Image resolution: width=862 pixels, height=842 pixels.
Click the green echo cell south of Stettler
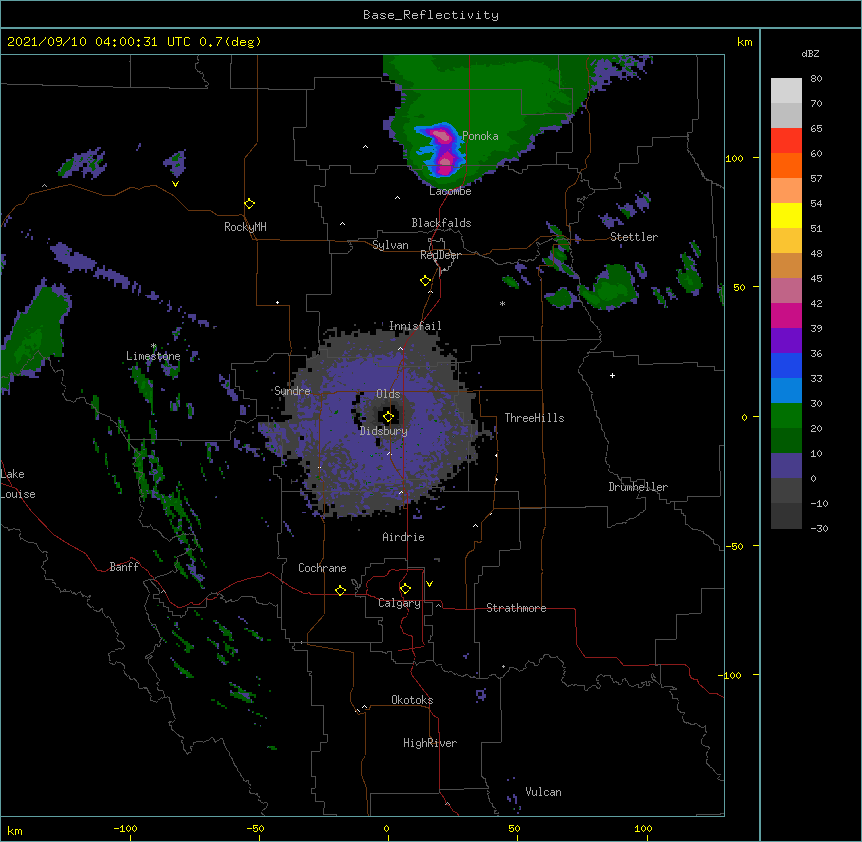tap(610, 287)
